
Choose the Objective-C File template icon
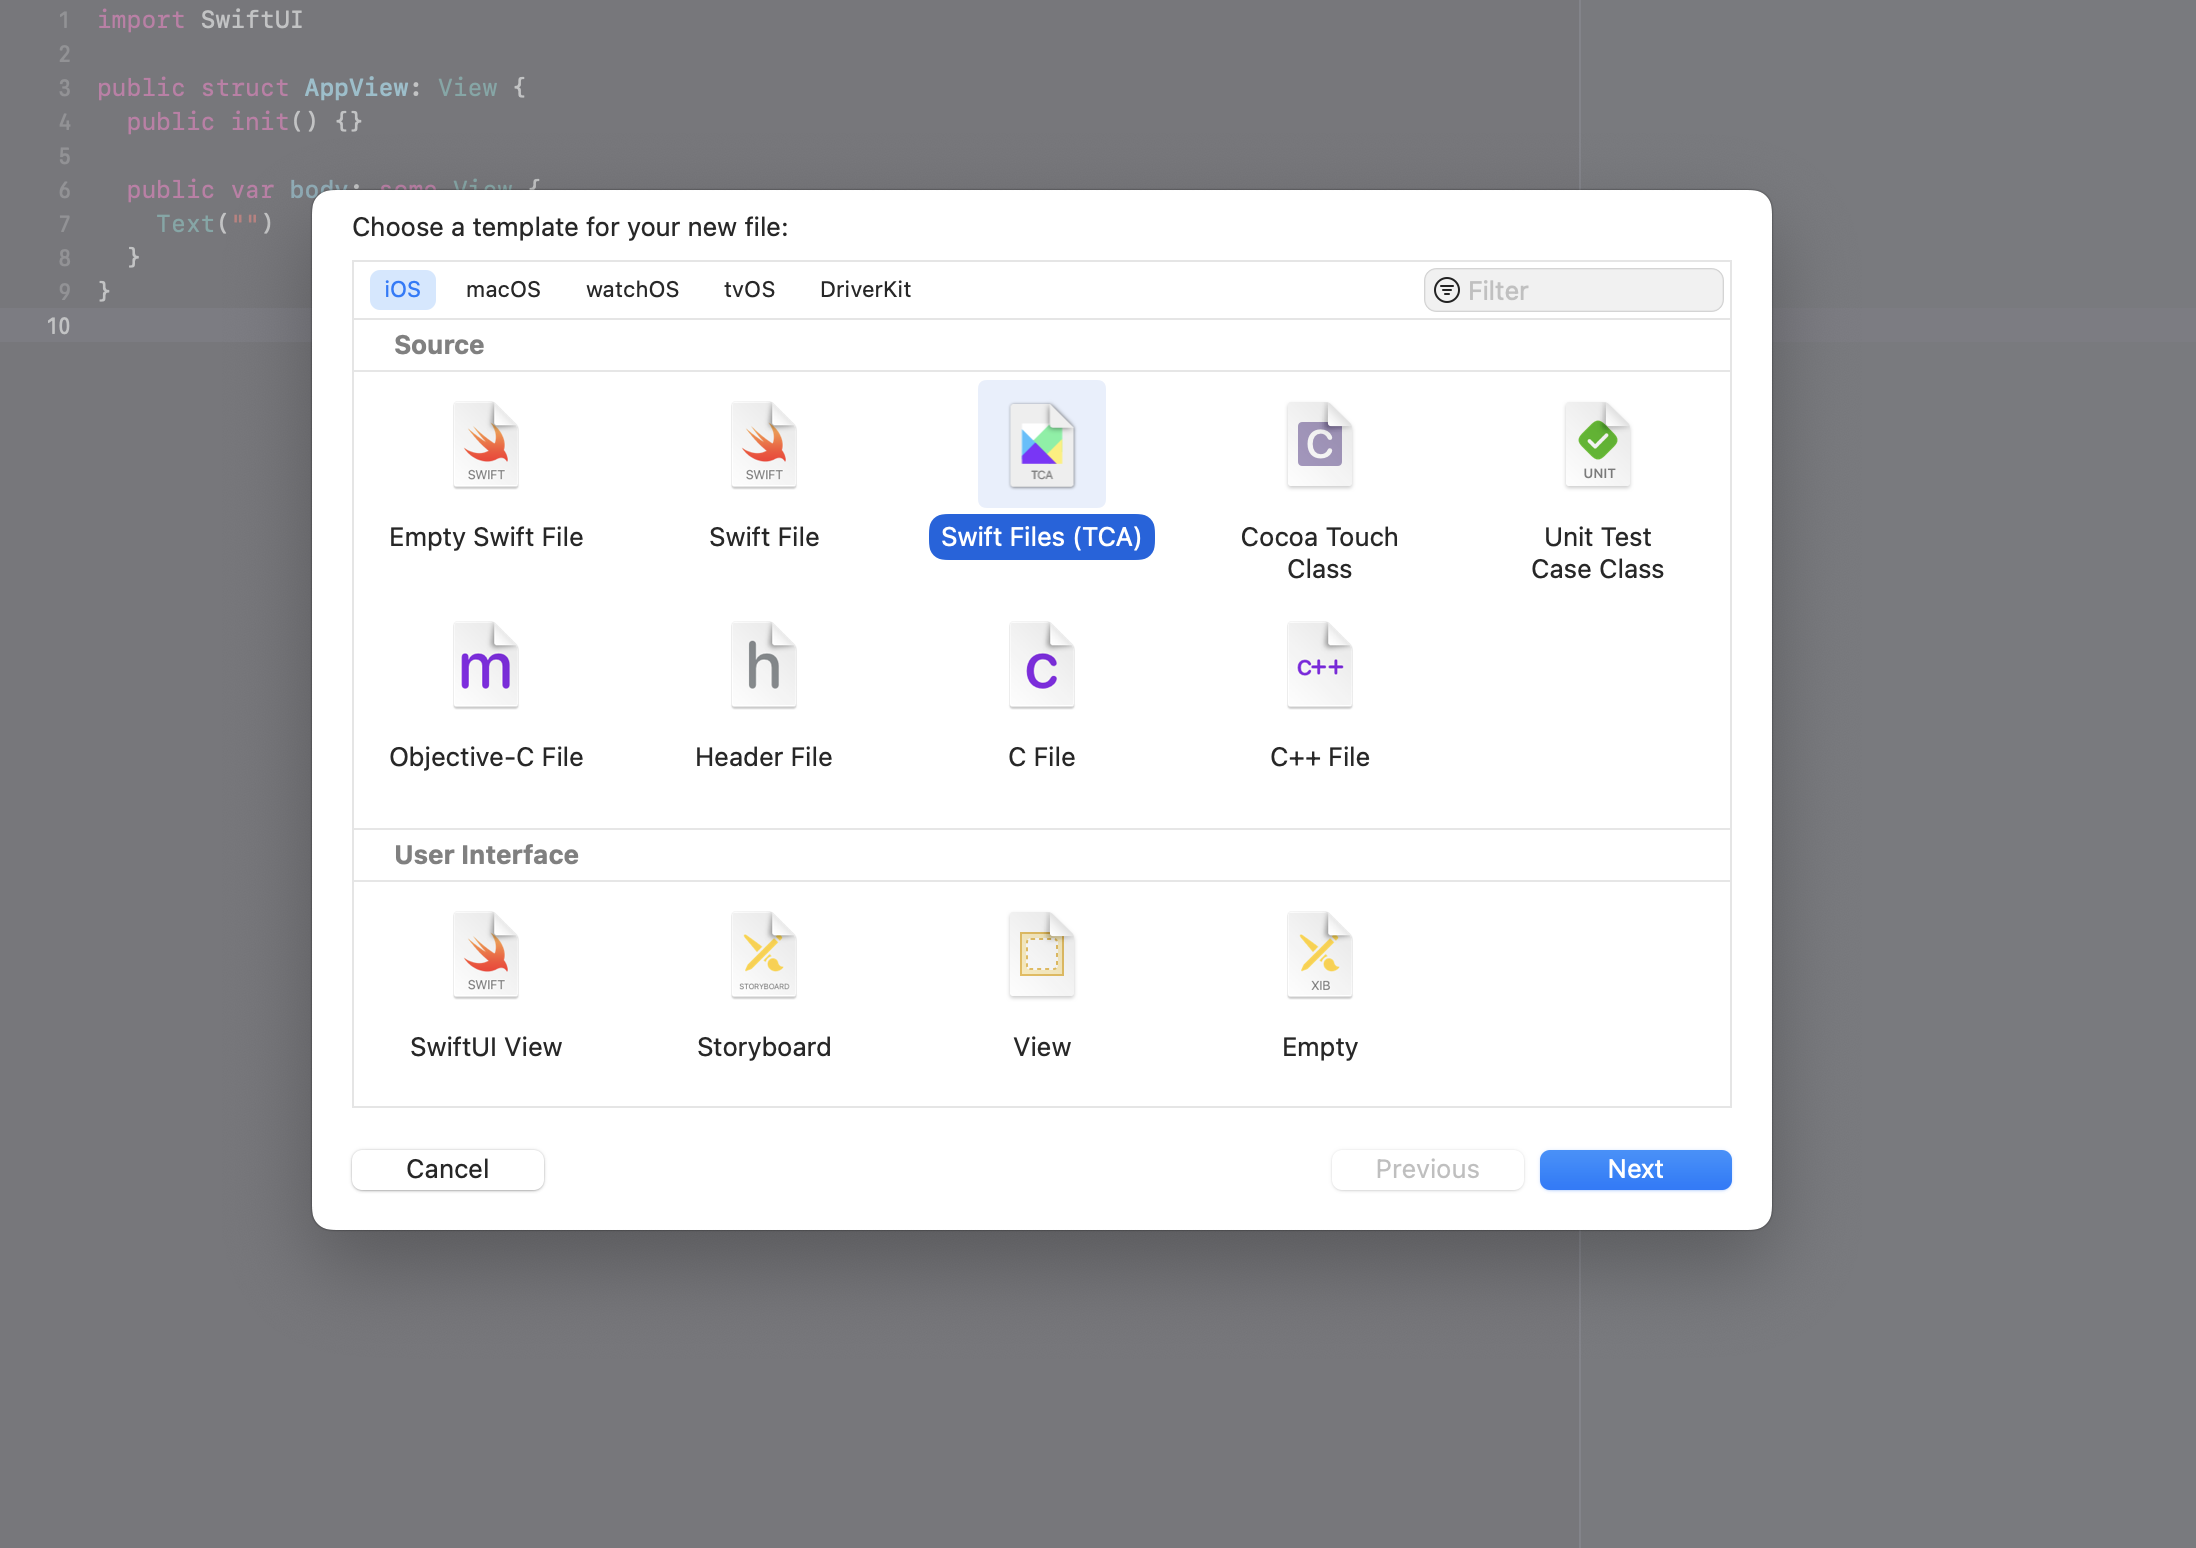(486, 666)
